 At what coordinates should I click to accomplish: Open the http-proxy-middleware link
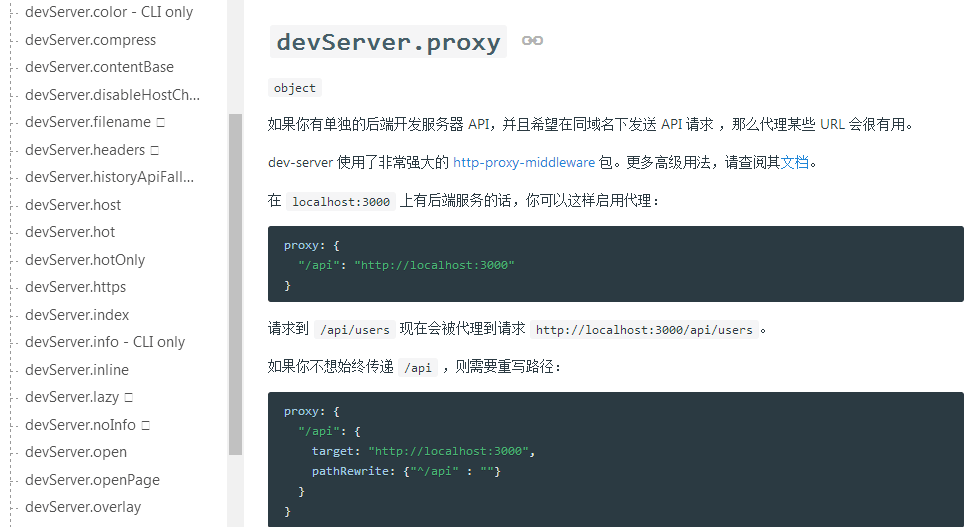pyautogui.click(x=523, y=162)
